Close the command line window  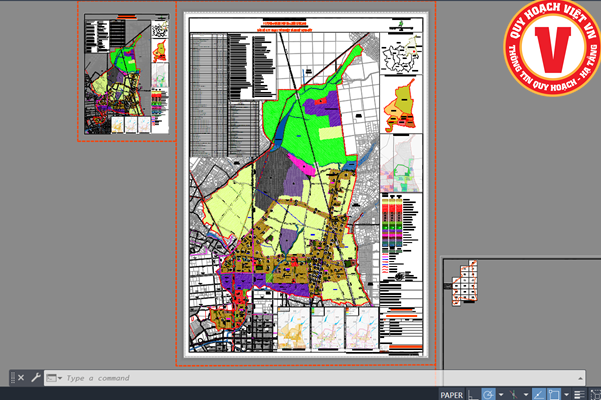coord(21,378)
